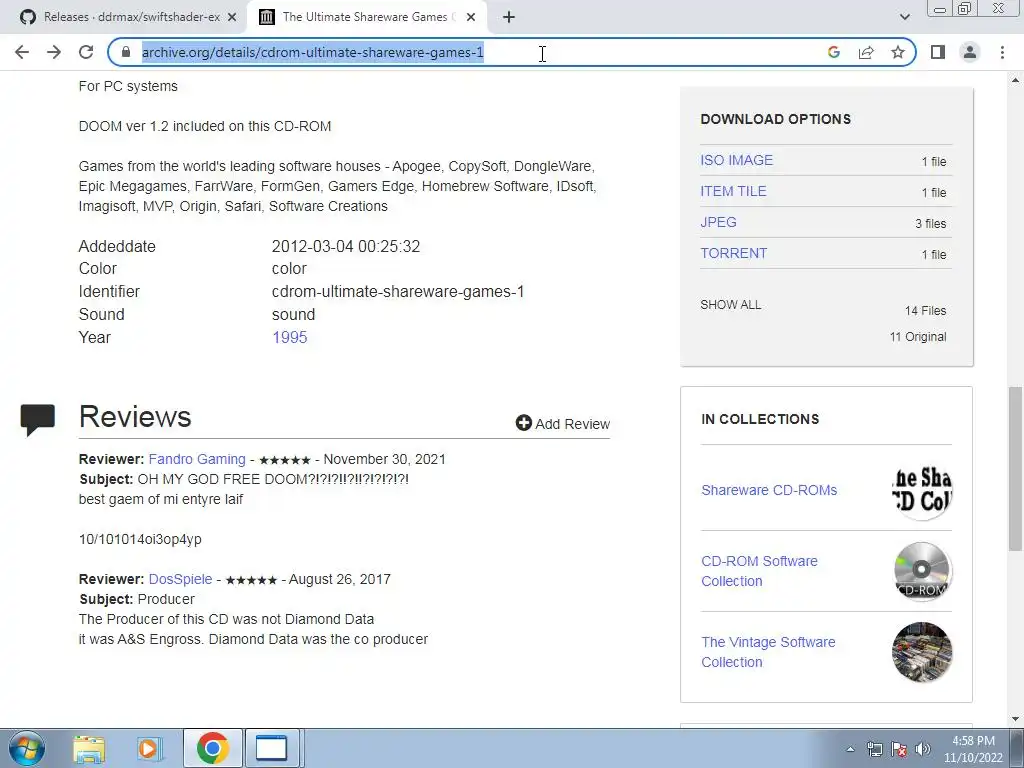
Task: Select the identifier cdrom-ultimate-shareware-games-1 text
Action: tap(398, 292)
